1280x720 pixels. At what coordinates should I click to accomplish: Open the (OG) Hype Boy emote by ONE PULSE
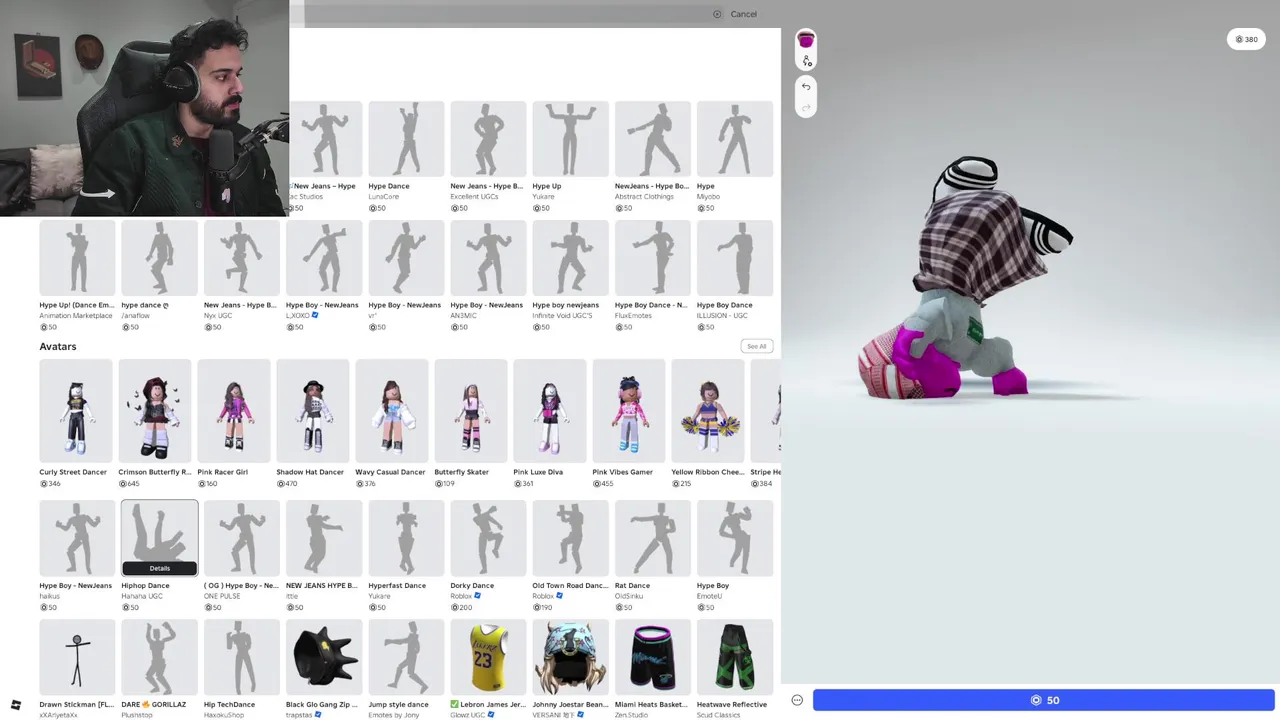click(242, 556)
